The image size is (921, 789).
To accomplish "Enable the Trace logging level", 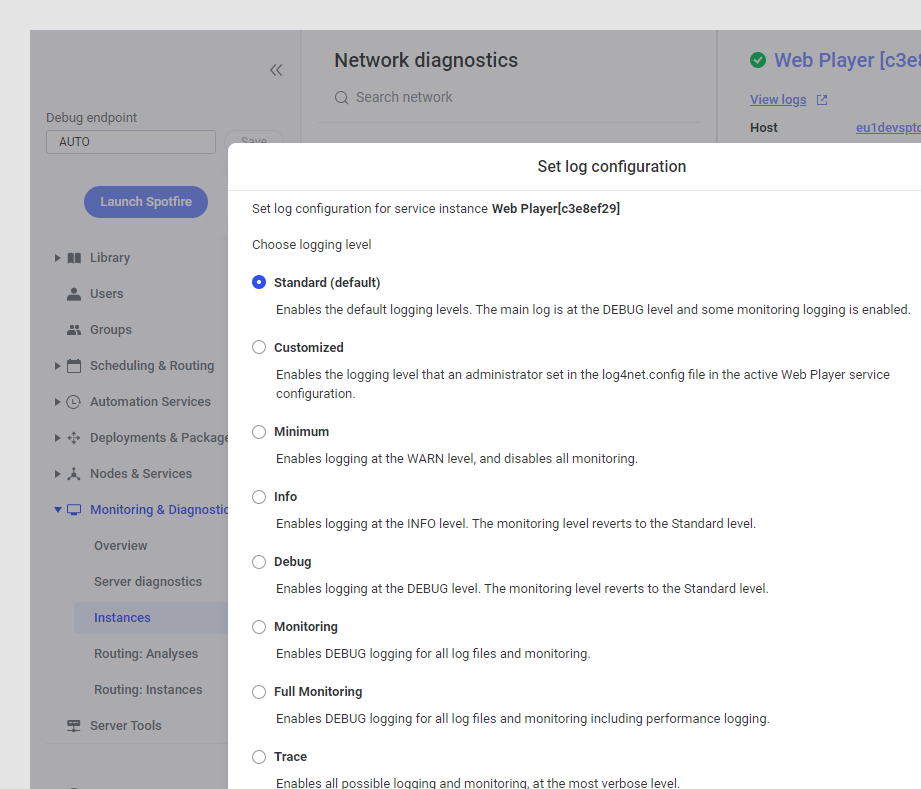I will [x=259, y=757].
